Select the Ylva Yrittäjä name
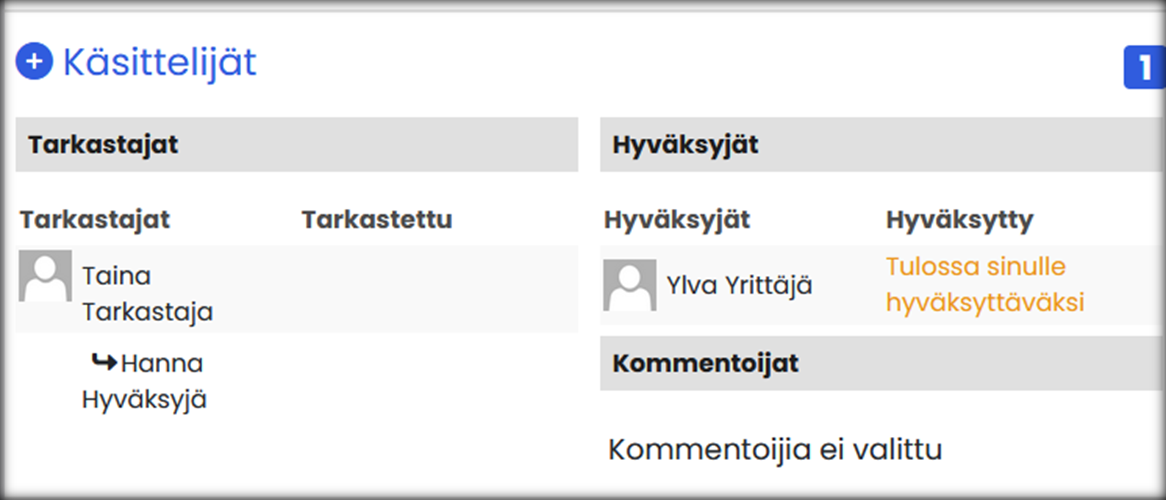The width and height of the screenshot is (1166, 500). [739, 286]
